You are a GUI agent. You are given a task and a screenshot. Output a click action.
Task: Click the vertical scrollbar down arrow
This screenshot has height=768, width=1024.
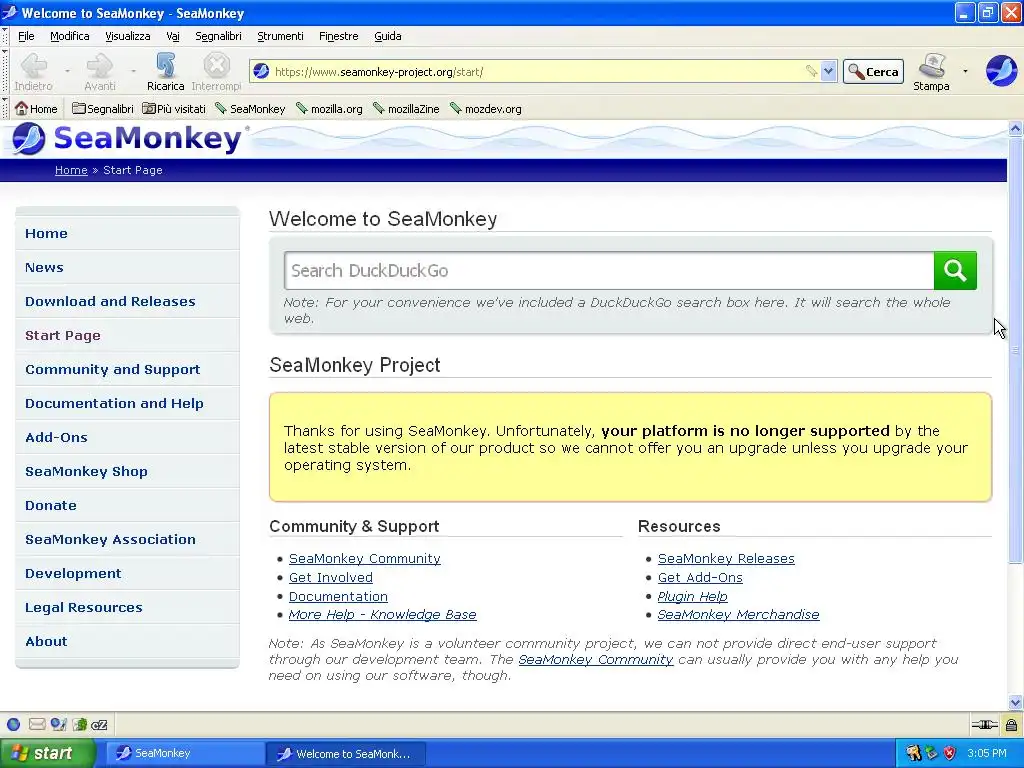[x=1016, y=703]
